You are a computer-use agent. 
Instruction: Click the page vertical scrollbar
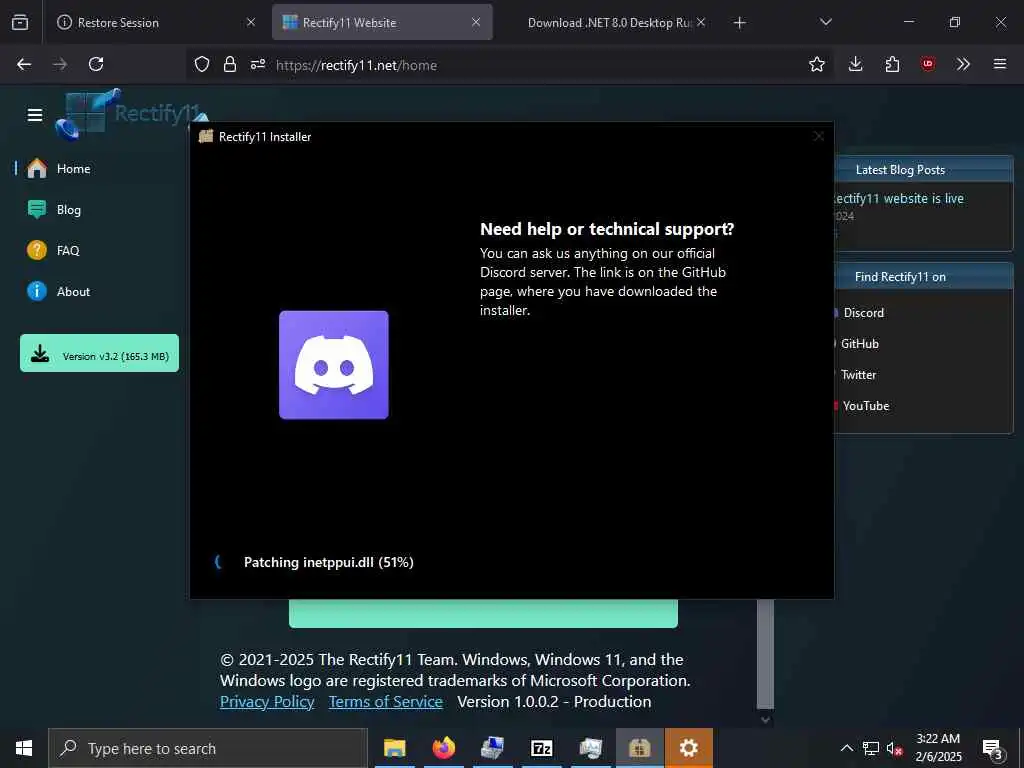pos(765,653)
